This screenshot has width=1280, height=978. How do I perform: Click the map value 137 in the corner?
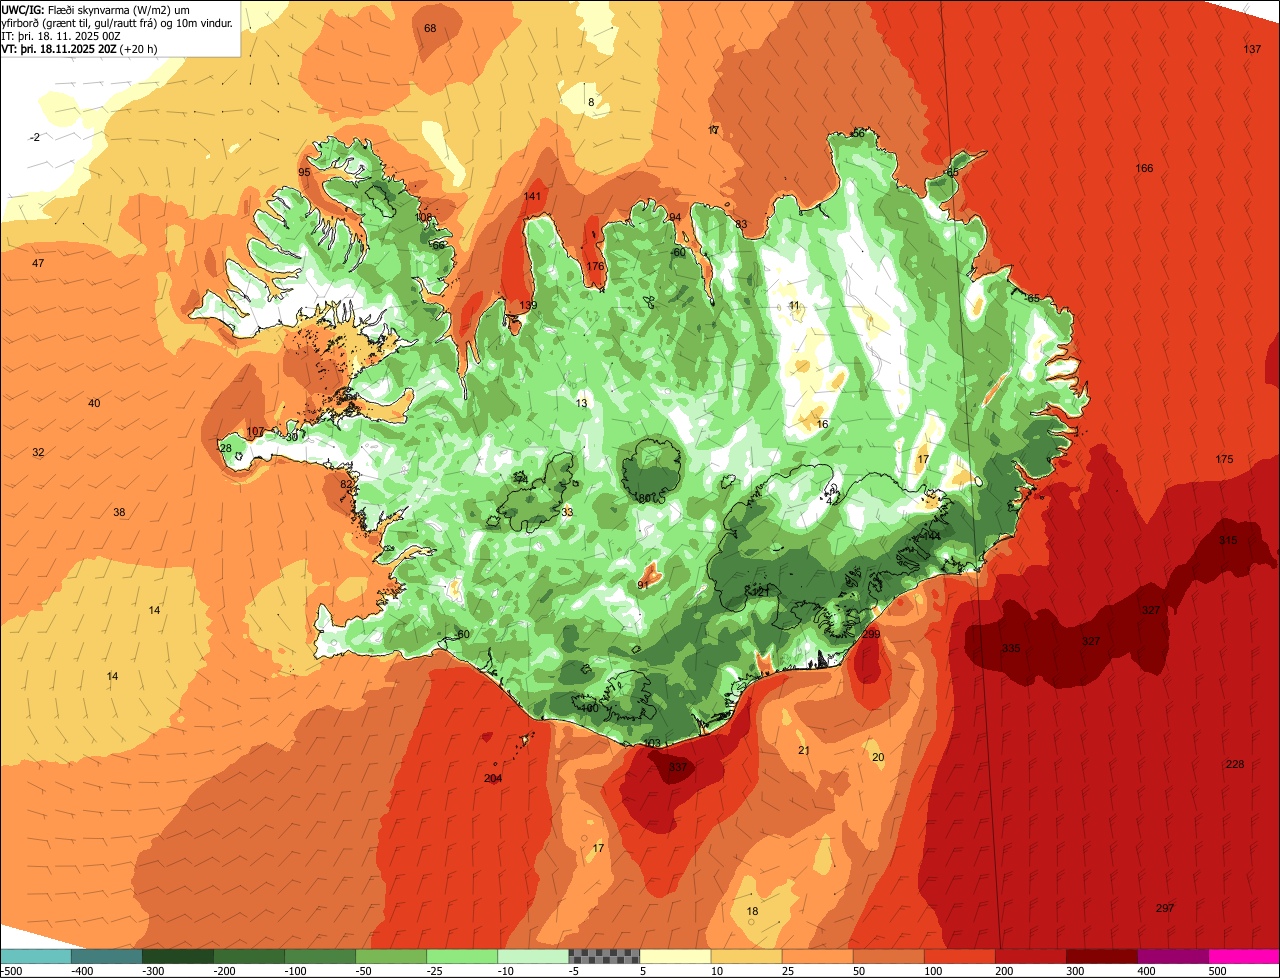[1252, 49]
